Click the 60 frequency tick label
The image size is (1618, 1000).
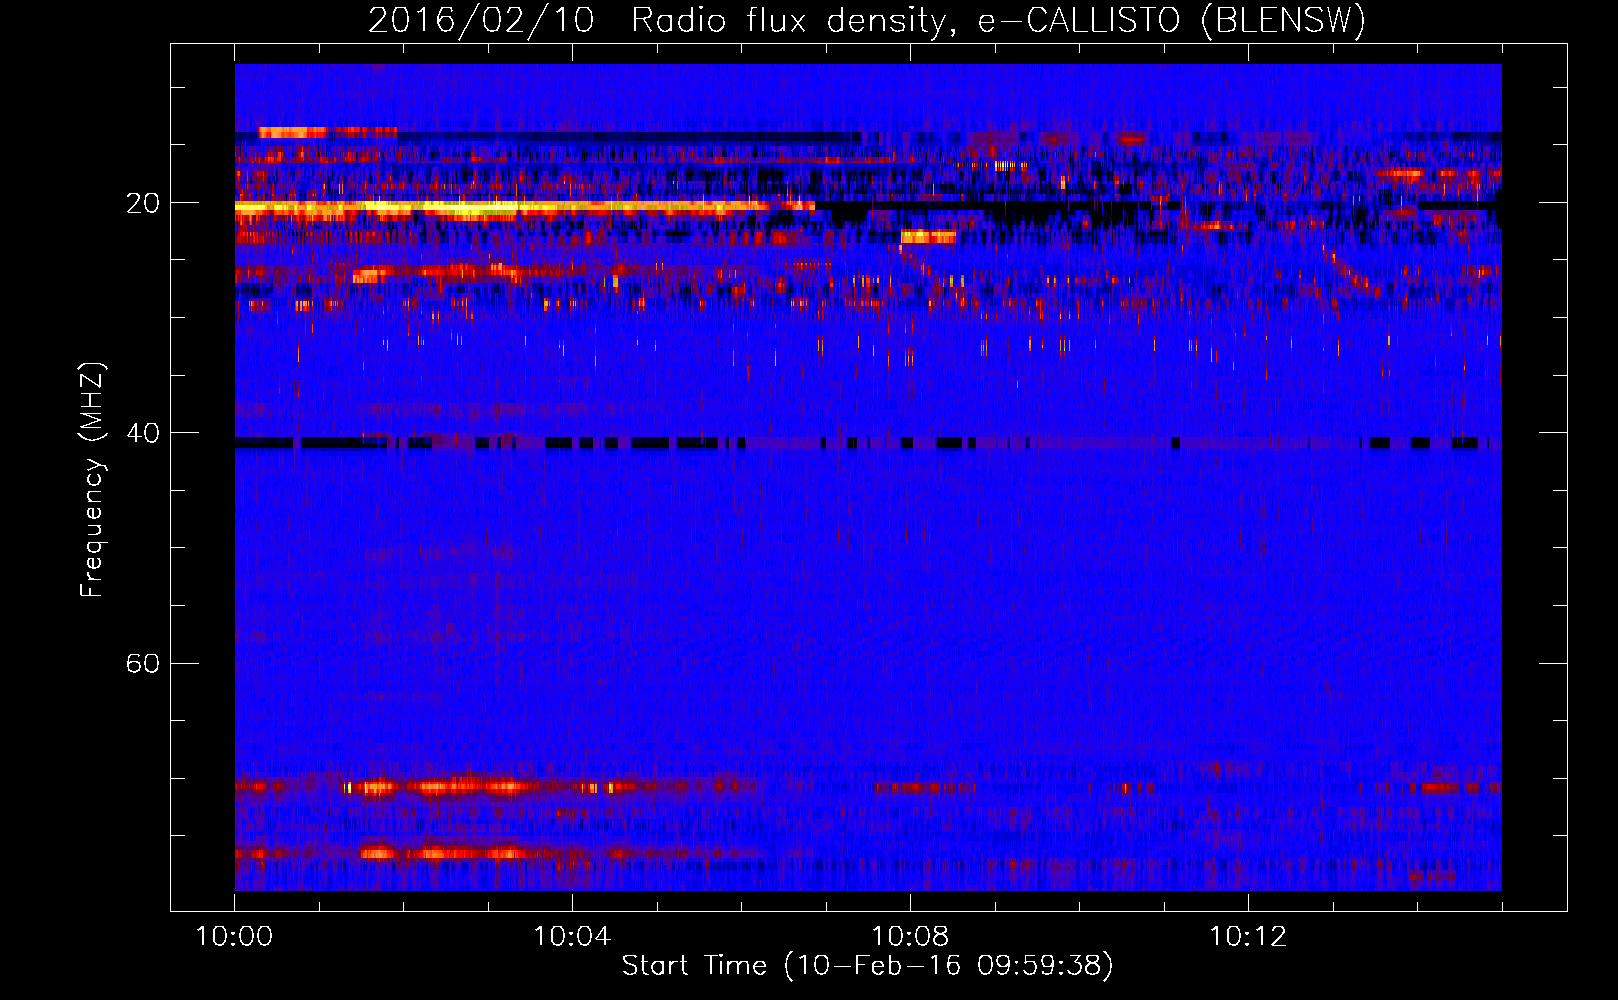coord(143,663)
